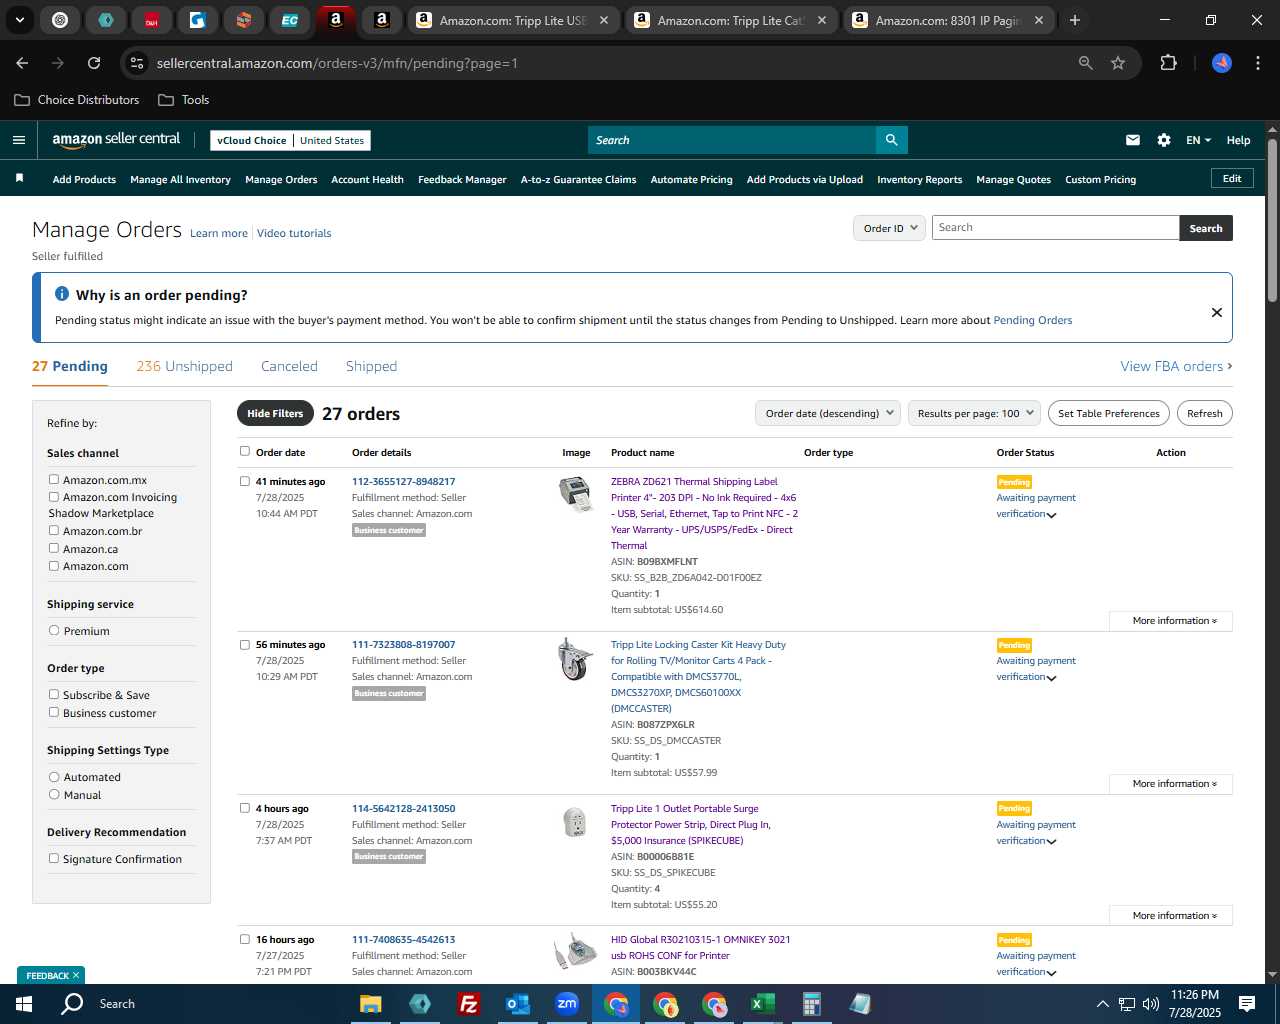
Task: Click the Hide Filters button
Action: [275, 413]
